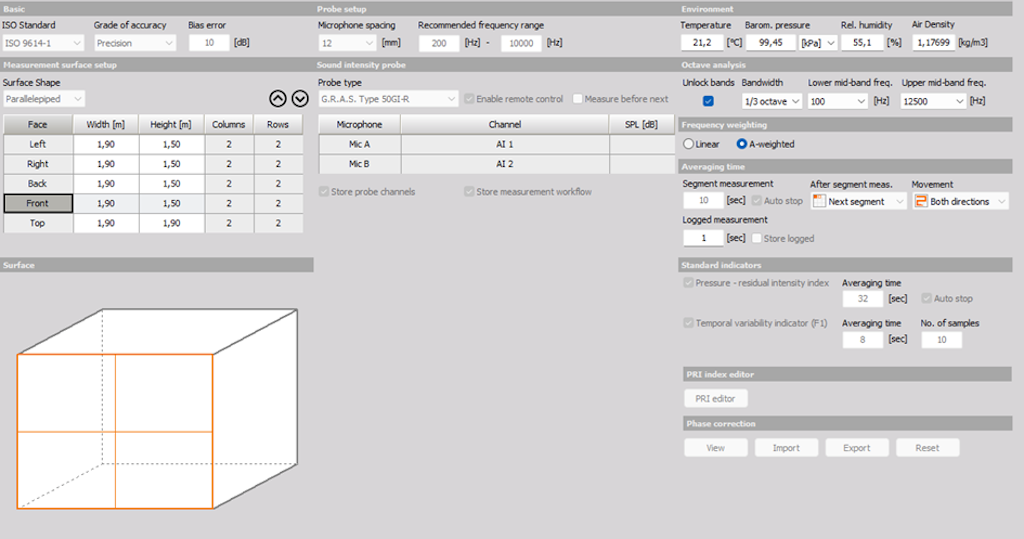
Task: Enable Measure before next checkbox
Action: click(x=577, y=99)
